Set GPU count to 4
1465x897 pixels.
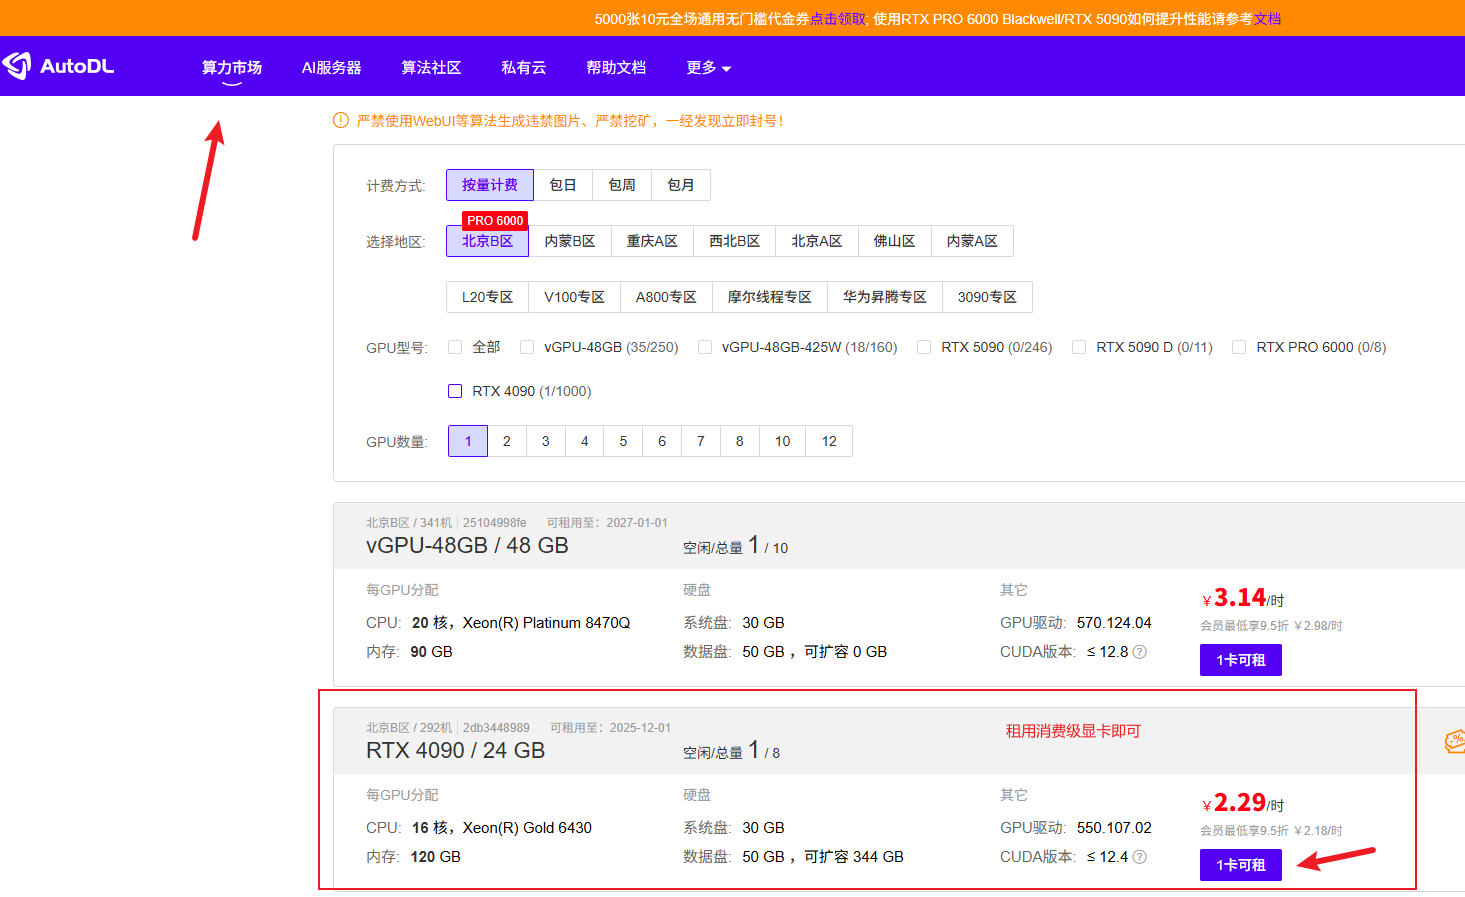[585, 441]
